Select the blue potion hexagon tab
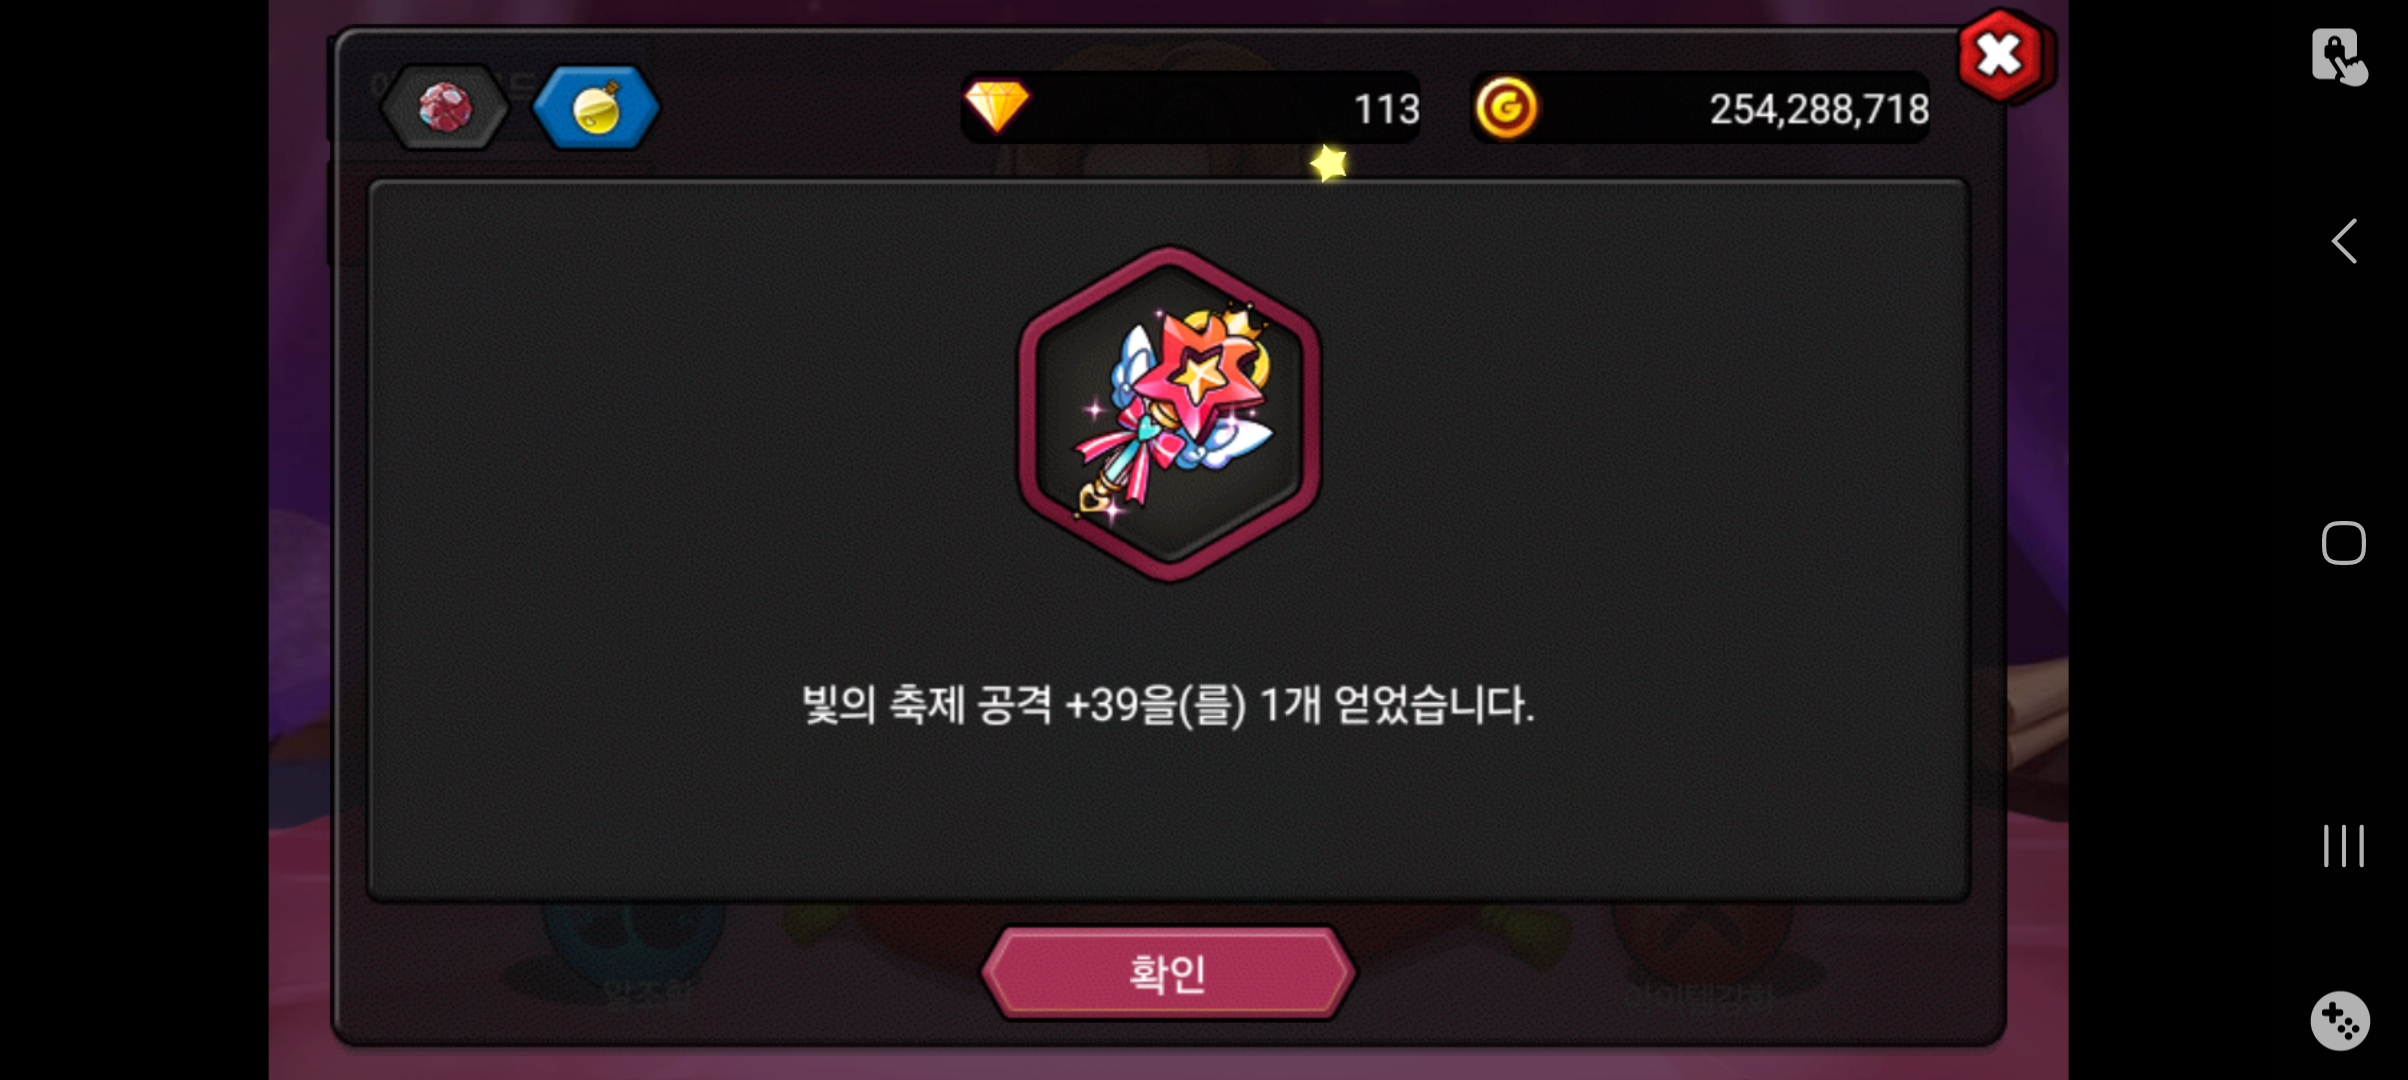This screenshot has height=1080, width=2408. 596,108
